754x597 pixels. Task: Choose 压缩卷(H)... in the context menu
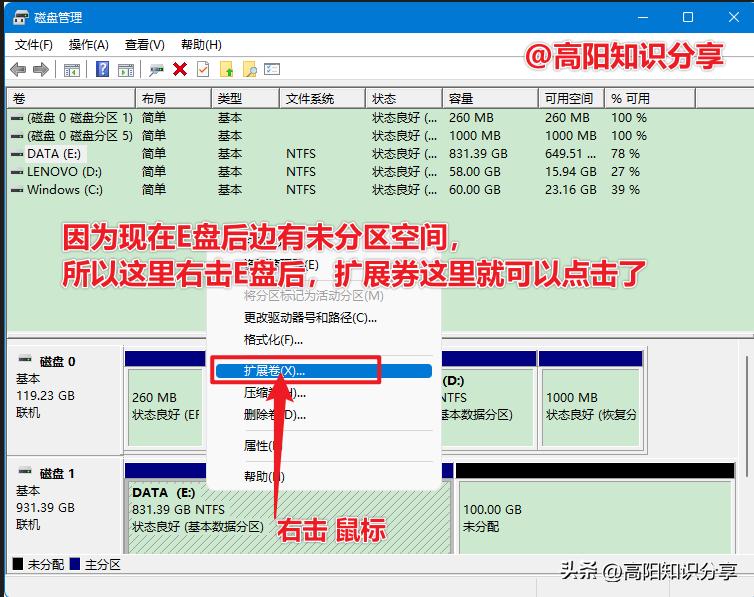point(324,393)
